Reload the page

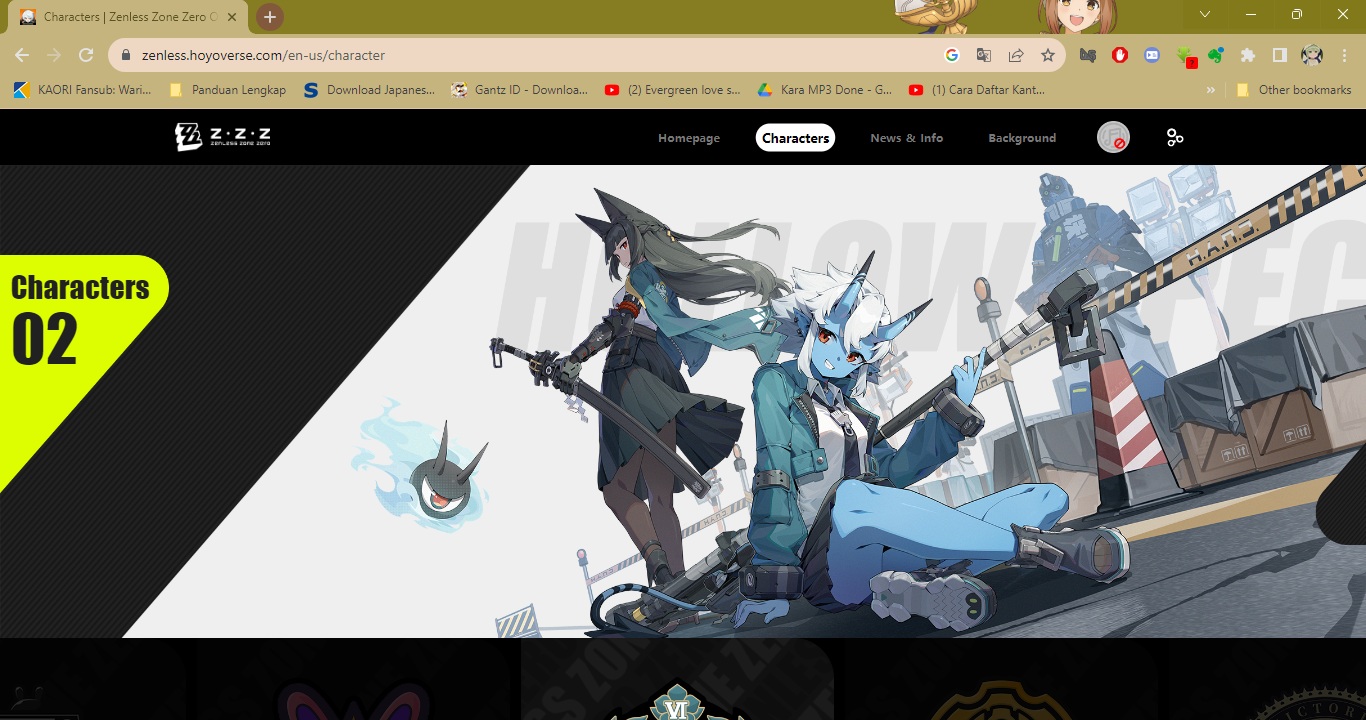click(x=86, y=56)
